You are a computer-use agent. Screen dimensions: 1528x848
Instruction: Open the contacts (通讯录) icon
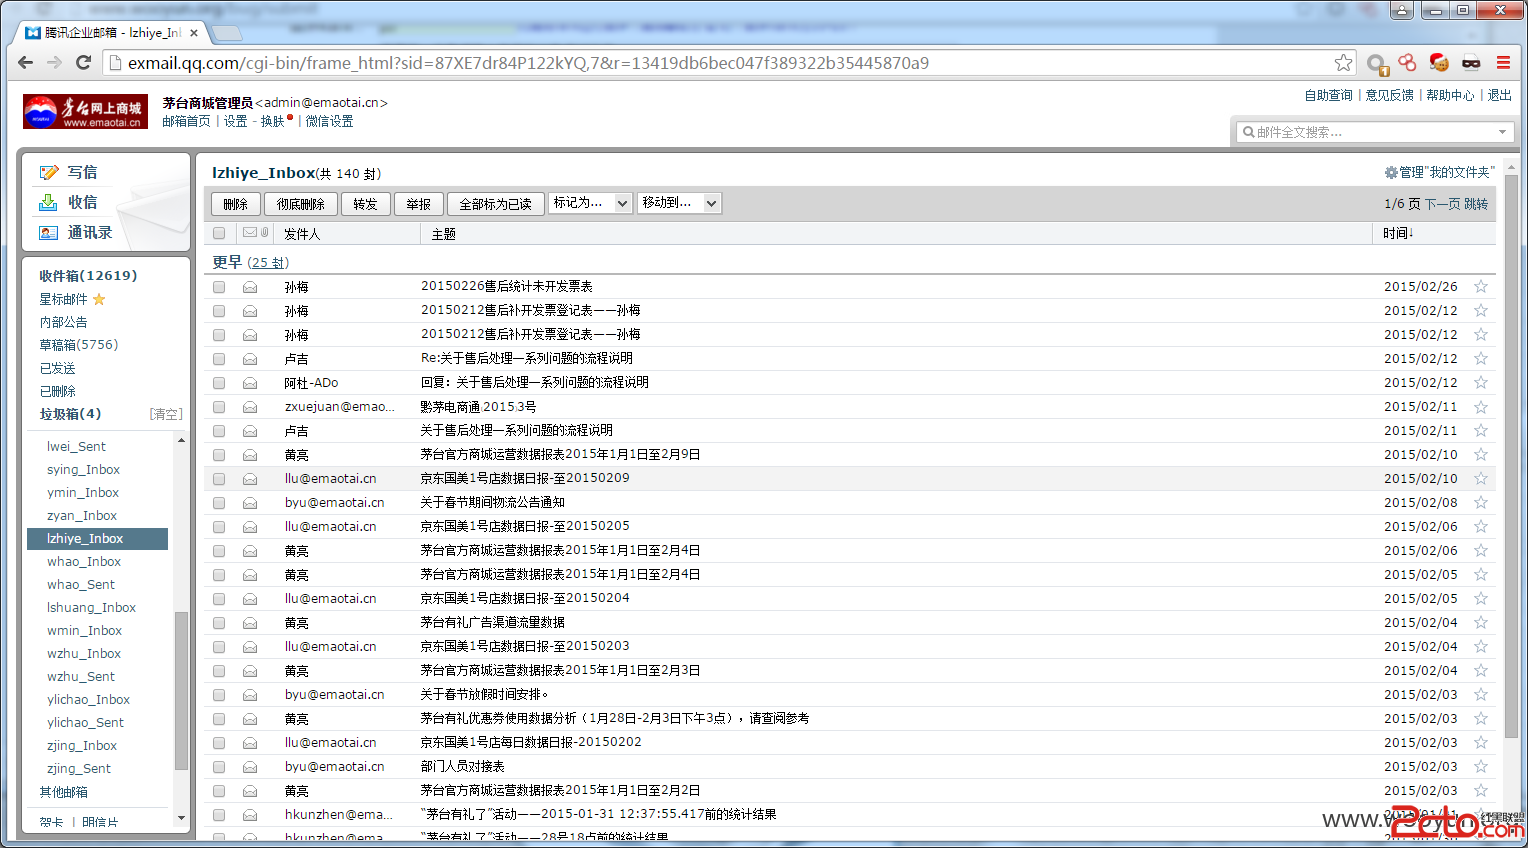tap(48, 232)
